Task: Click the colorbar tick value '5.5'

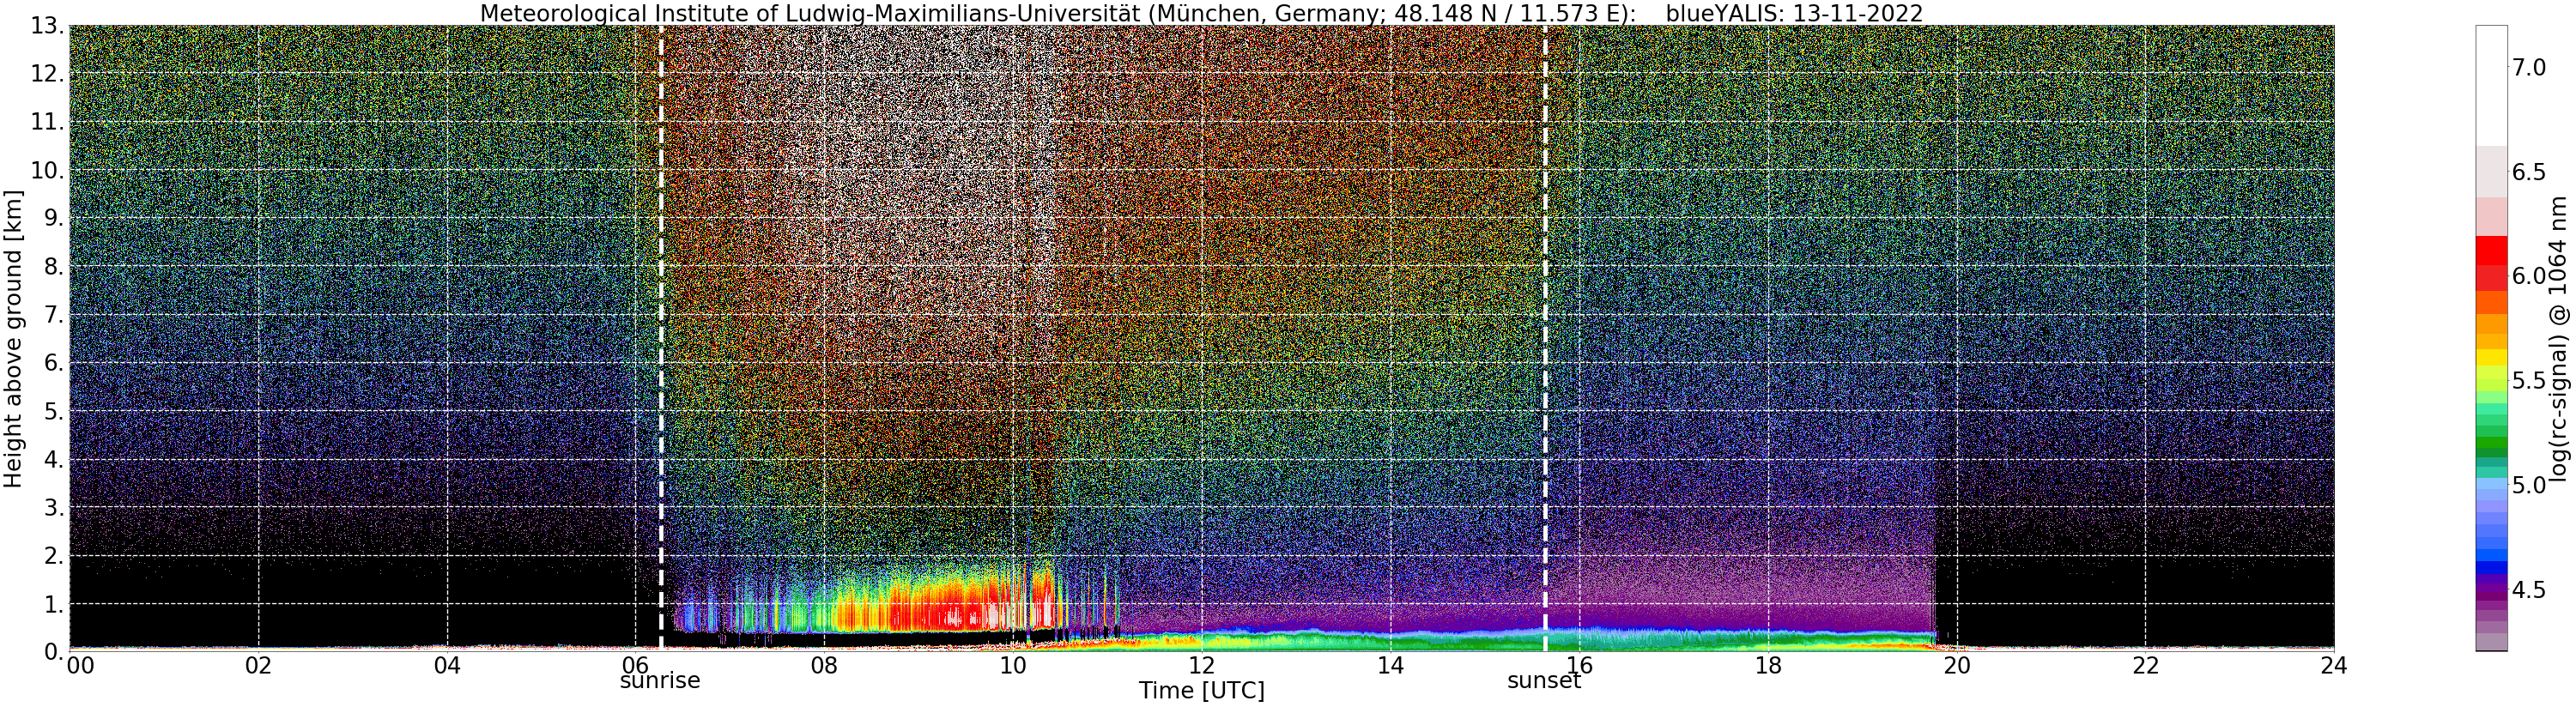Action: click(x=2529, y=381)
